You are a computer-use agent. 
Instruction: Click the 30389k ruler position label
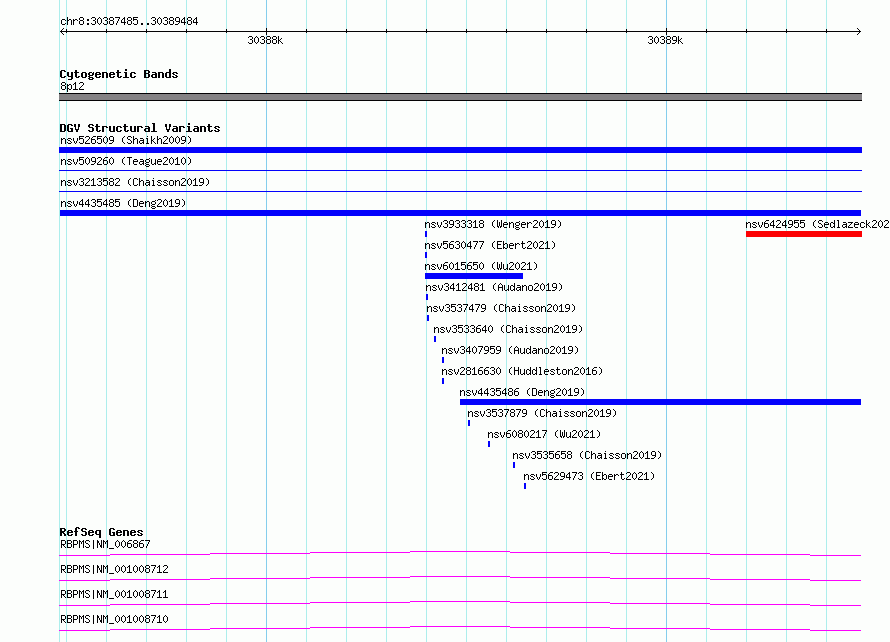(665, 40)
